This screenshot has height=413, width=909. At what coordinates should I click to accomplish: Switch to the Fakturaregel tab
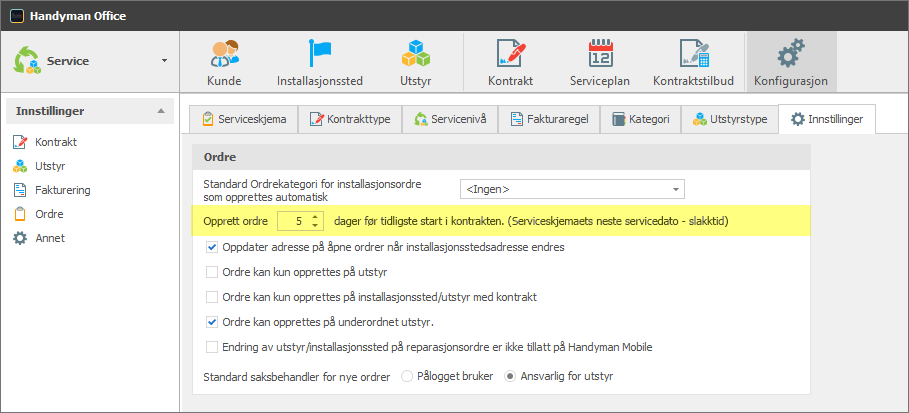click(x=548, y=119)
